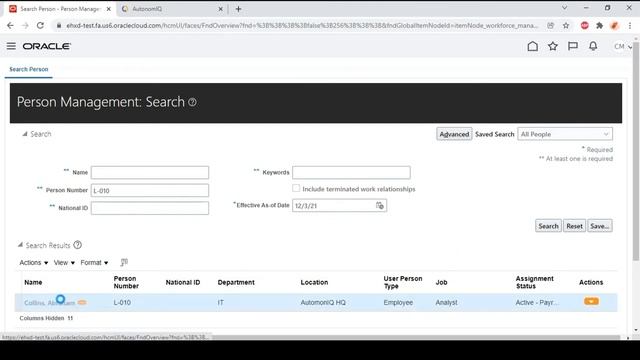Open the orange Actions icon for L-010 row
This screenshot has width=640, height=360.
pos(591,301)
